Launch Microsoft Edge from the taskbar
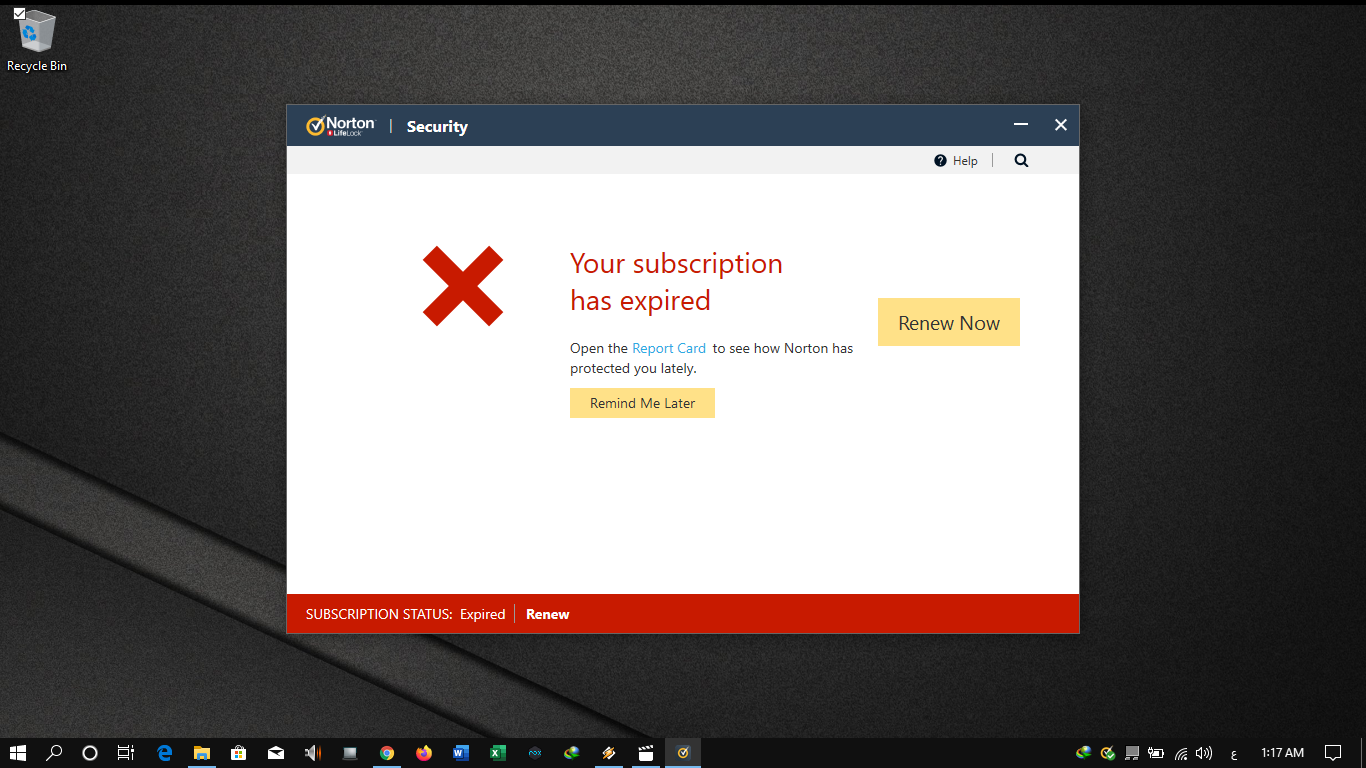The width and height of the screenshot is (1366, 768). (165, 753)
